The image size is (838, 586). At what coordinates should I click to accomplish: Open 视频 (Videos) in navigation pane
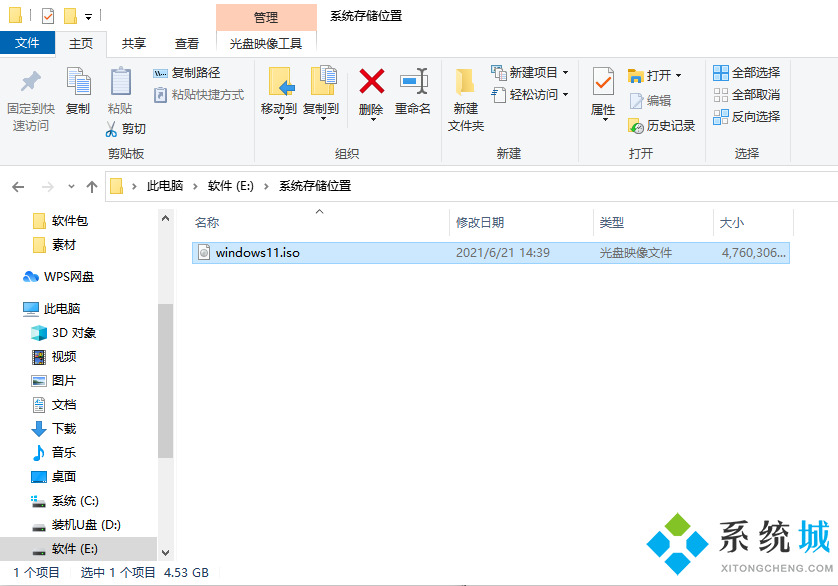coord(54,357)
